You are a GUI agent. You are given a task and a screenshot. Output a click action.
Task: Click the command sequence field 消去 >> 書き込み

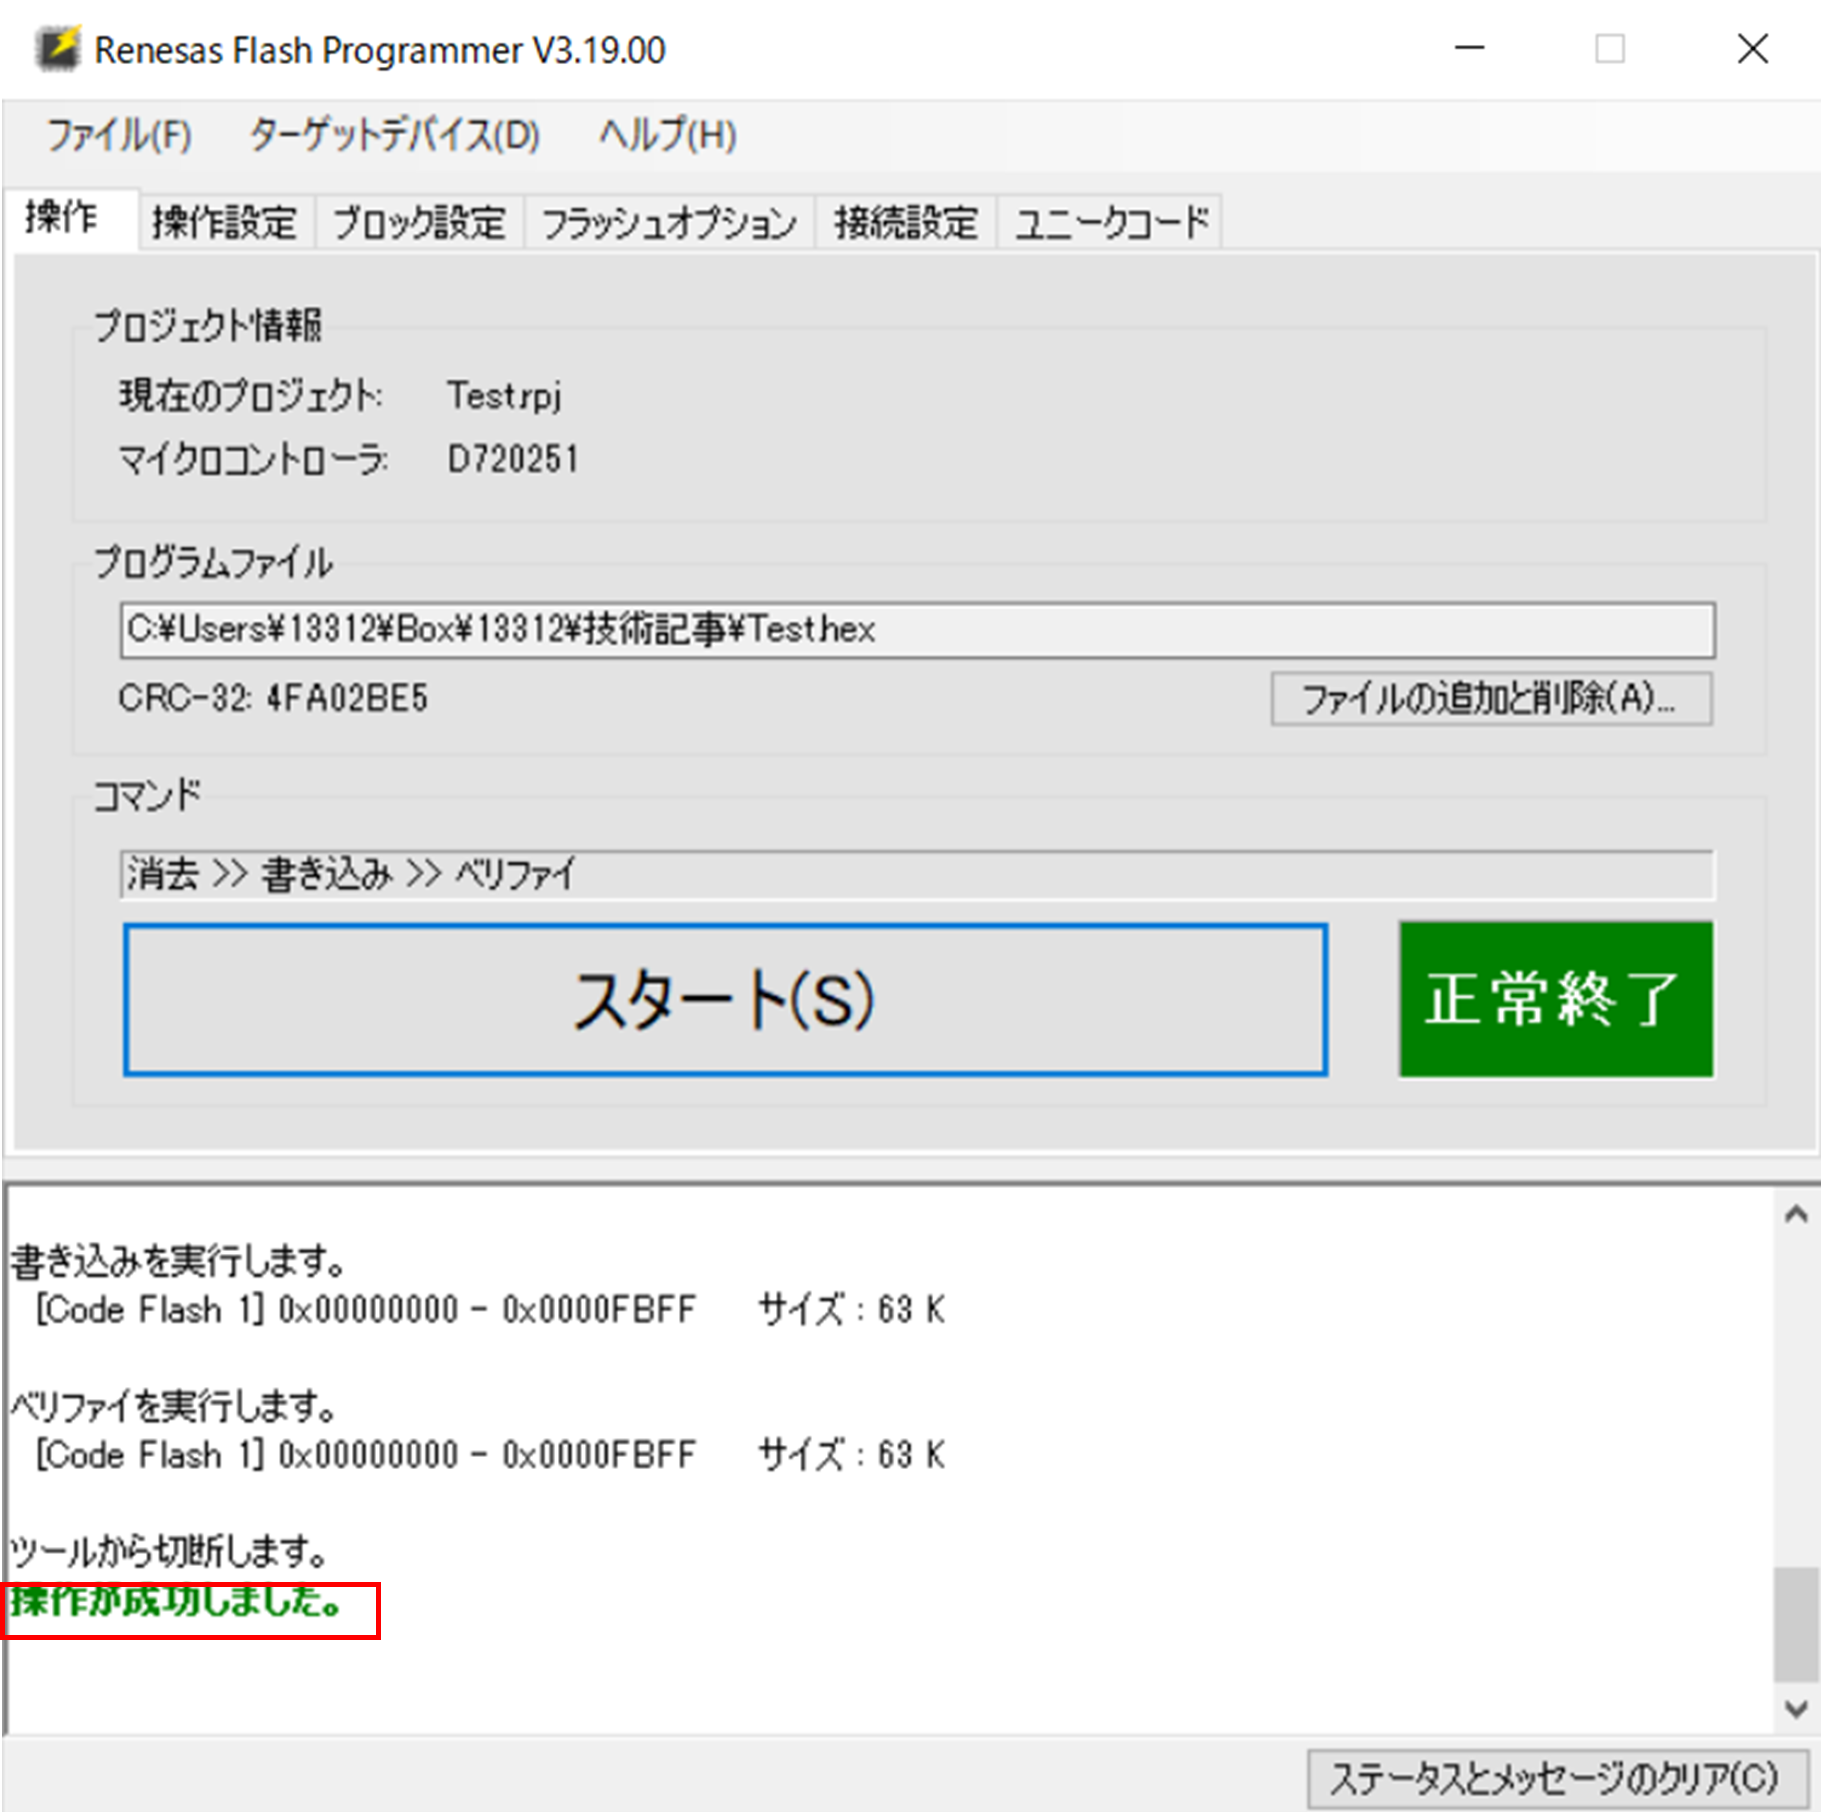click(916, 875)
